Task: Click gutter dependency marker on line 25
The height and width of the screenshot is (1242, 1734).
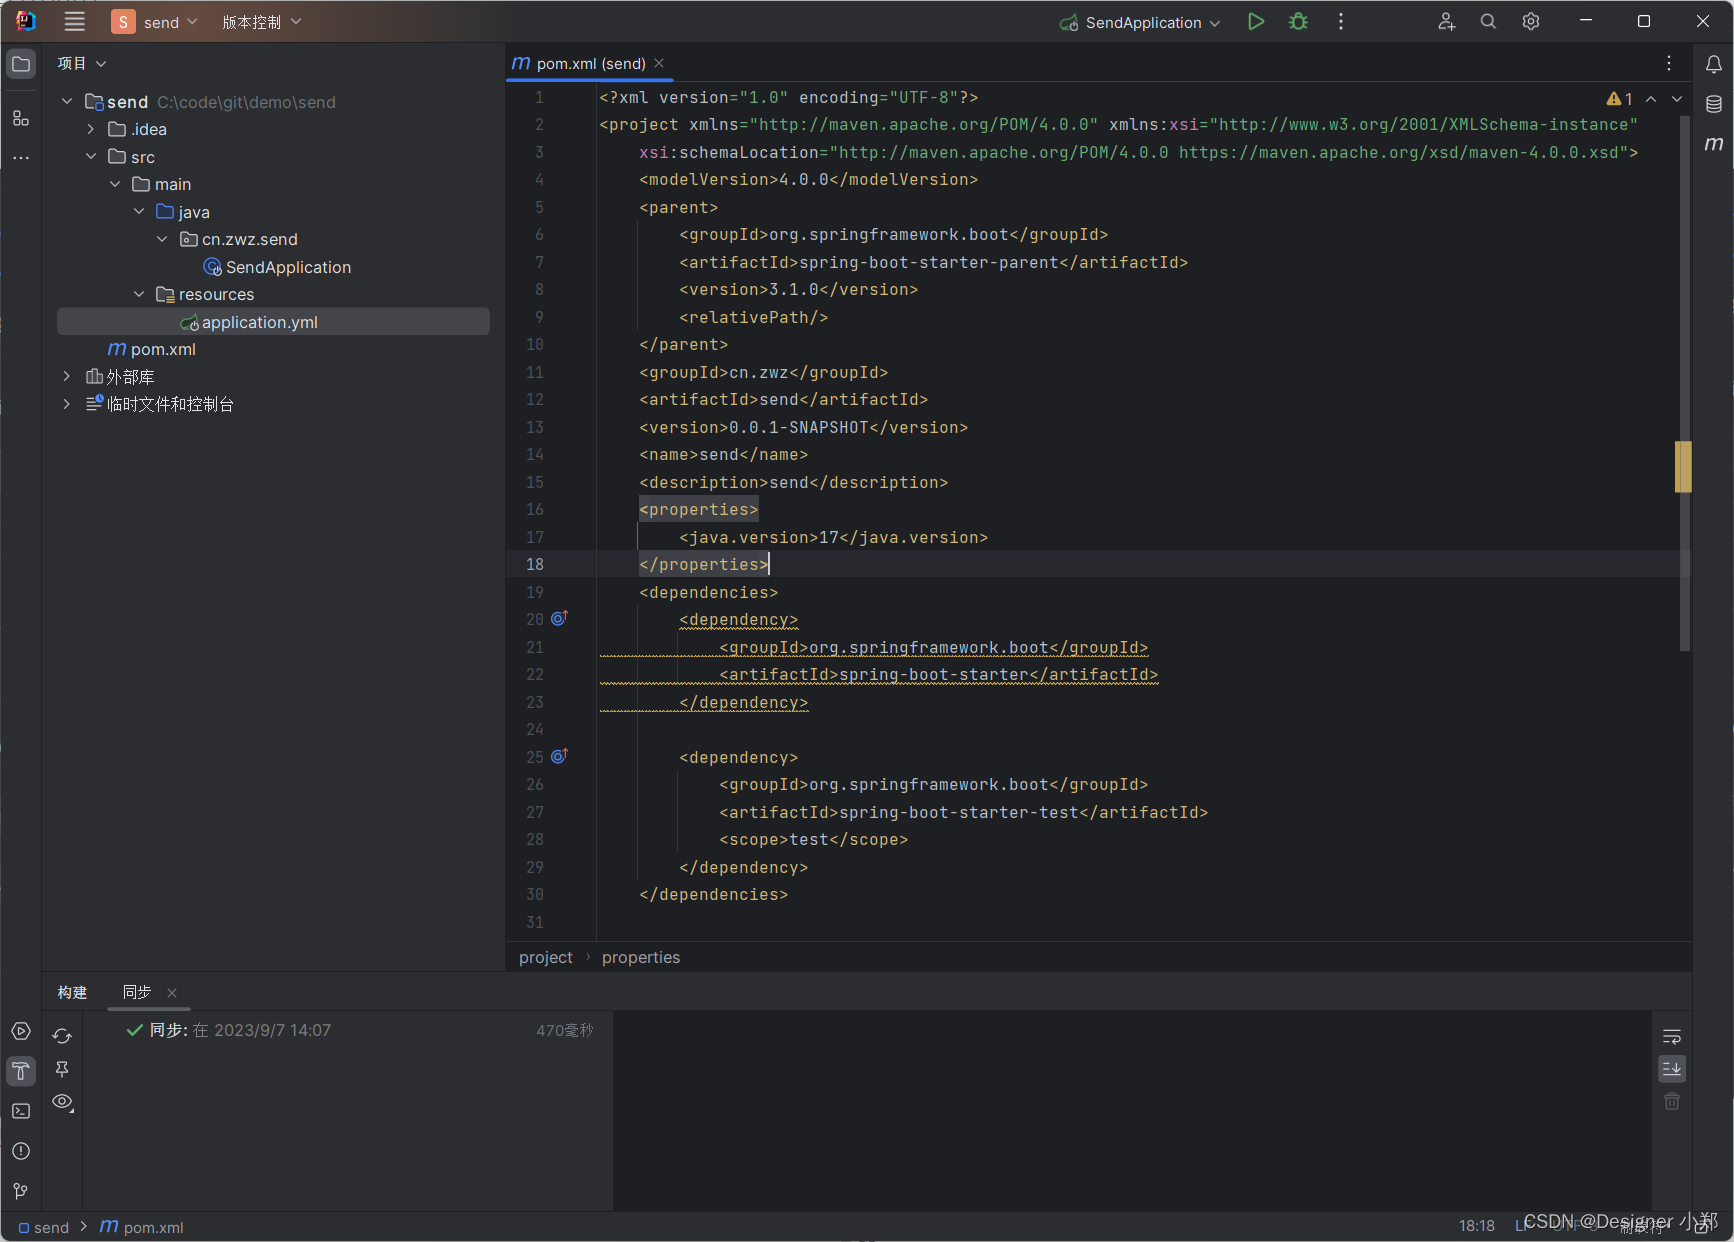Action: [559, 756]
